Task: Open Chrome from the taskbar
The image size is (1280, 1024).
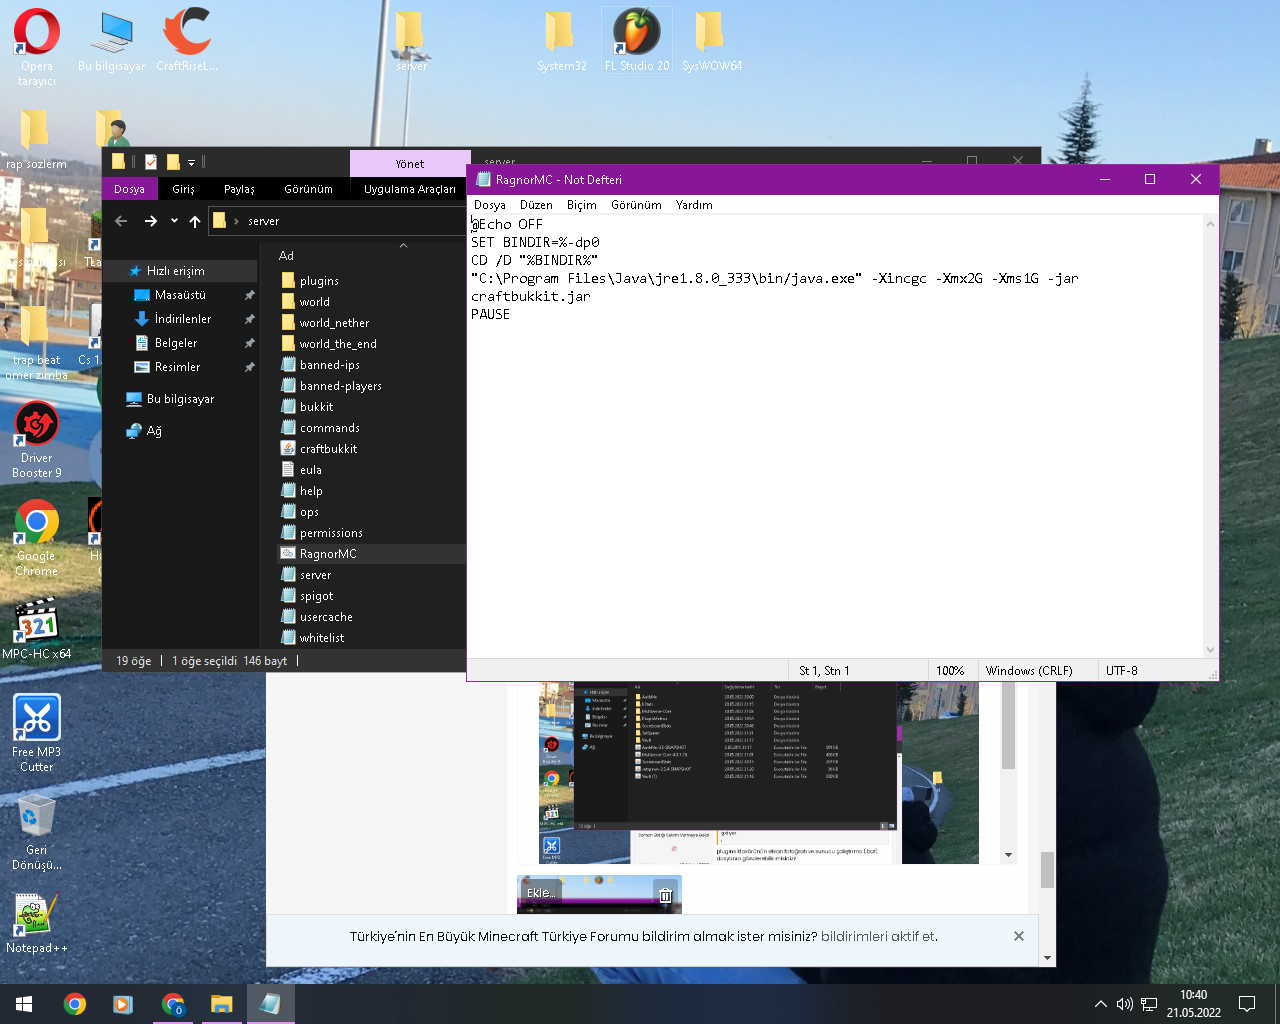Action: 75,1004
